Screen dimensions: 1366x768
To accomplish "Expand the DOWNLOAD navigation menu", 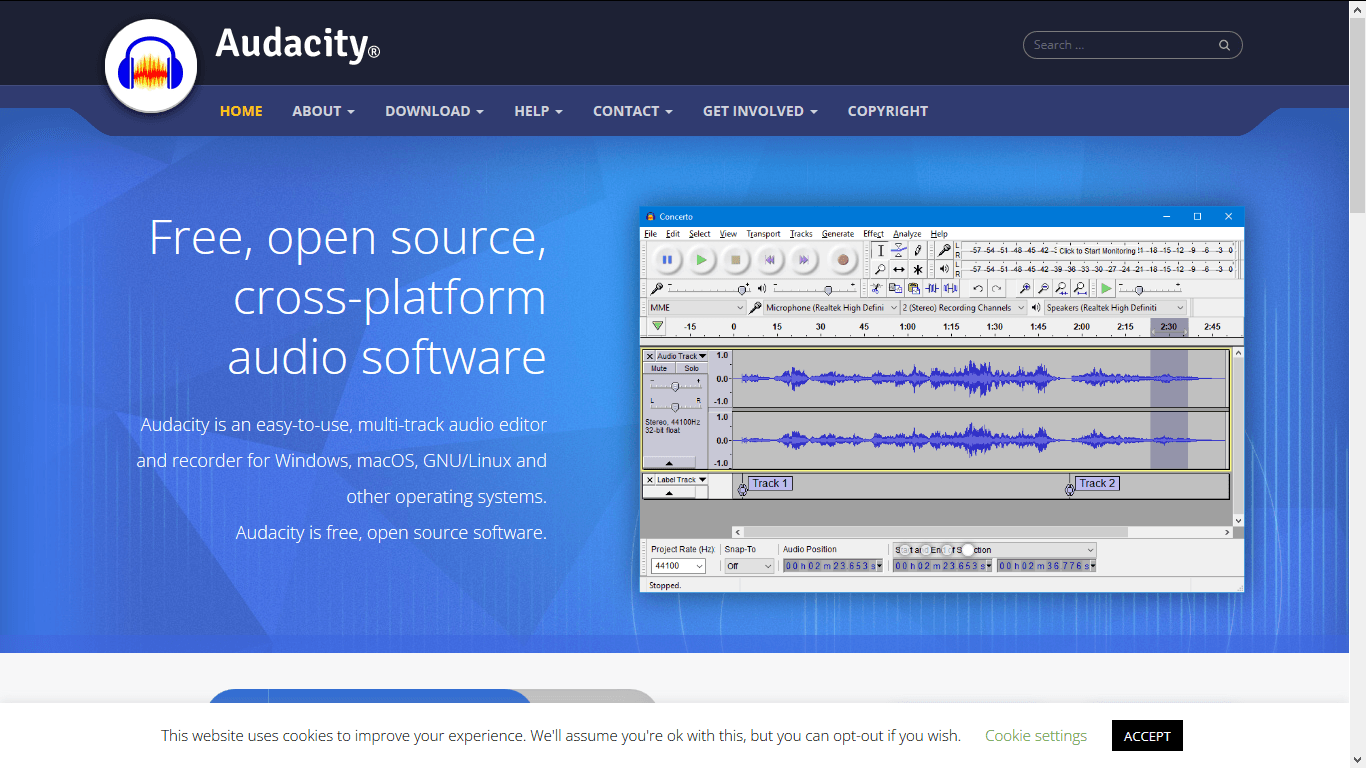I will [434, 111].
